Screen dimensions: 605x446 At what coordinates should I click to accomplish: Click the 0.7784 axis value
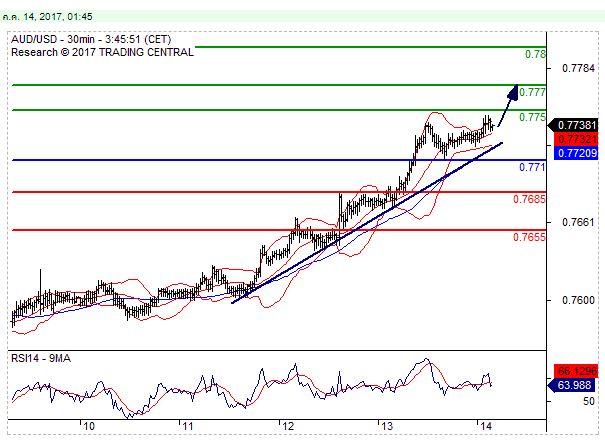click(x=578, y=68)
